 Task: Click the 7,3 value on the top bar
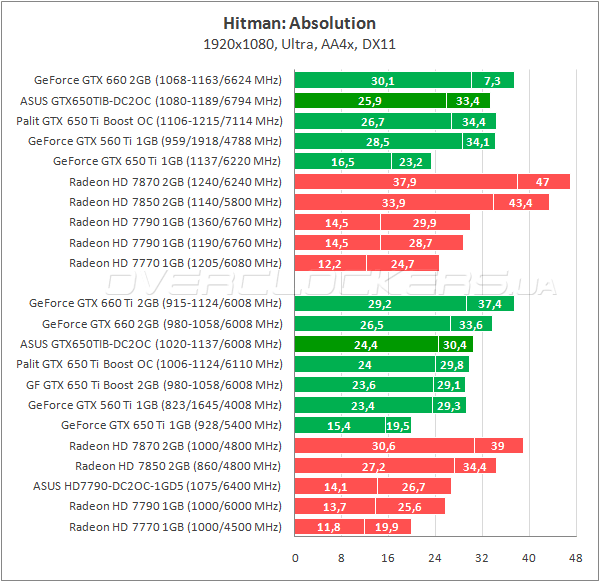coord(492,81)
